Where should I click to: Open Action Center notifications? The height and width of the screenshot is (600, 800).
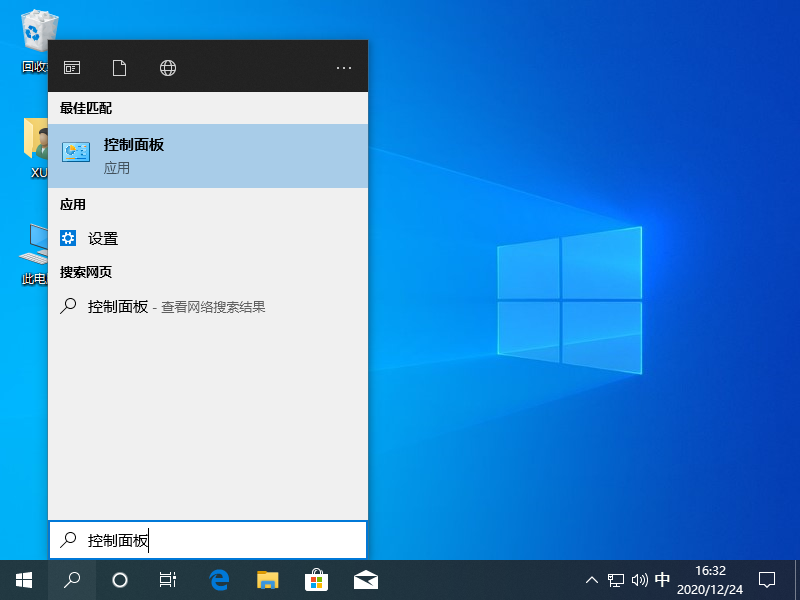tap(766, 580)
